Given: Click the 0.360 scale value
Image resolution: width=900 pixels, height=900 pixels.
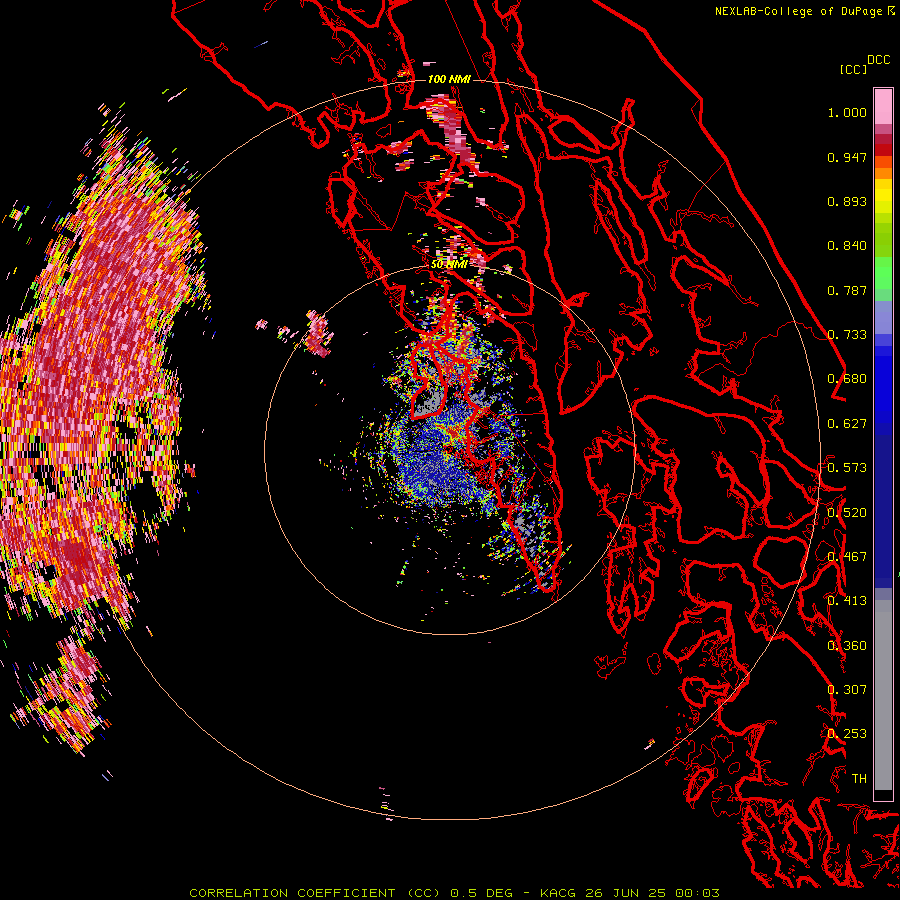Looking at the screenshot, I should coord(847,646).
